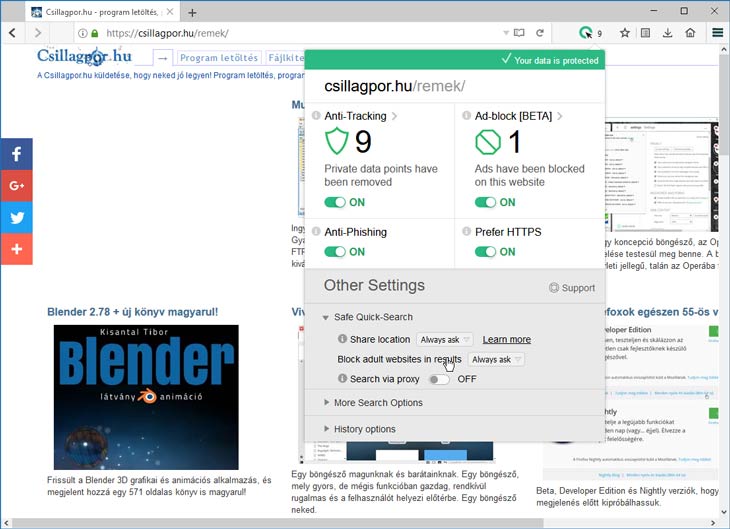Select the Csillagpor.hu browser tab
This screenshot has width=730, height=529.
101,12
